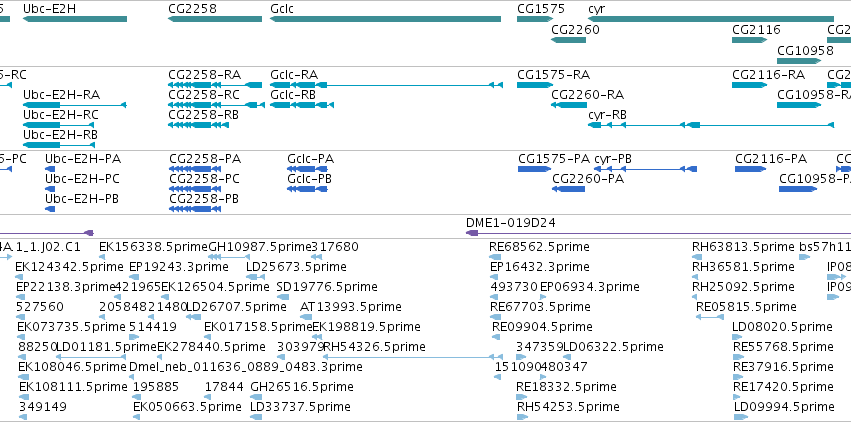This screenshot has width=851, height=422.
Task: Click the CG2260-RA transcript
Action: [x=569, y=105]
